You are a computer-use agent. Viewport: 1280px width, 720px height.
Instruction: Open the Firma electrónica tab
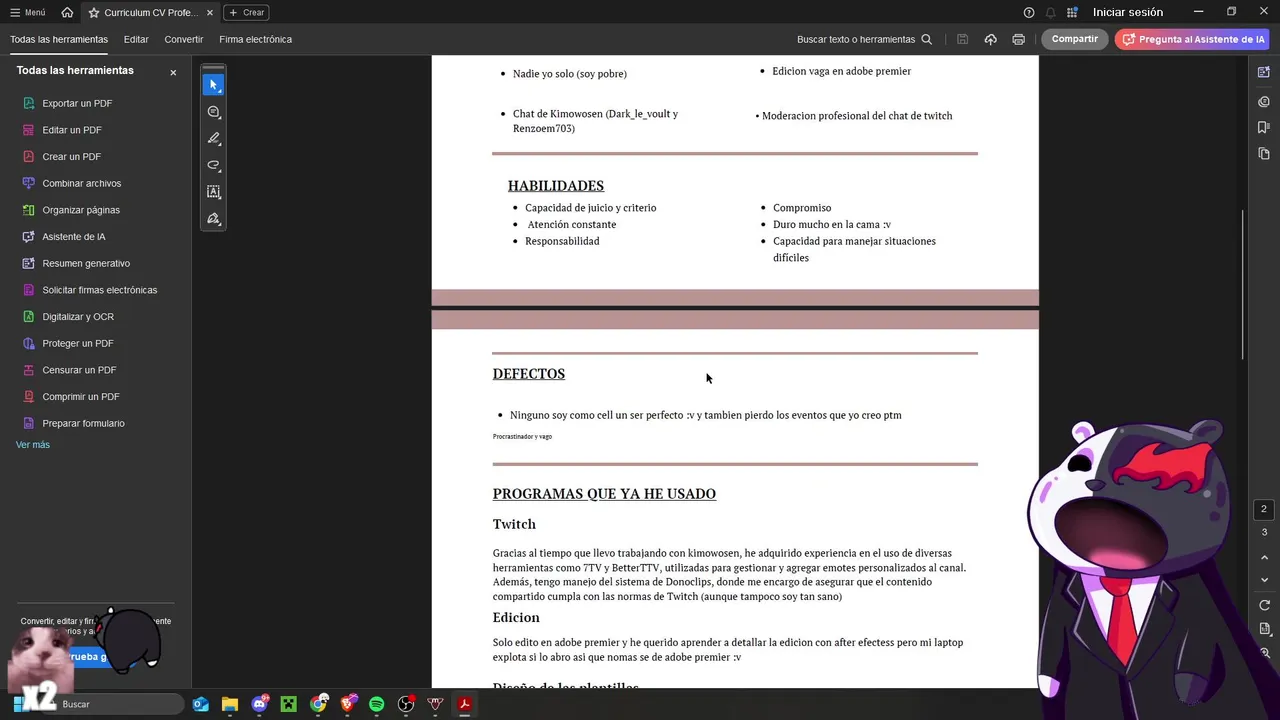256,40
